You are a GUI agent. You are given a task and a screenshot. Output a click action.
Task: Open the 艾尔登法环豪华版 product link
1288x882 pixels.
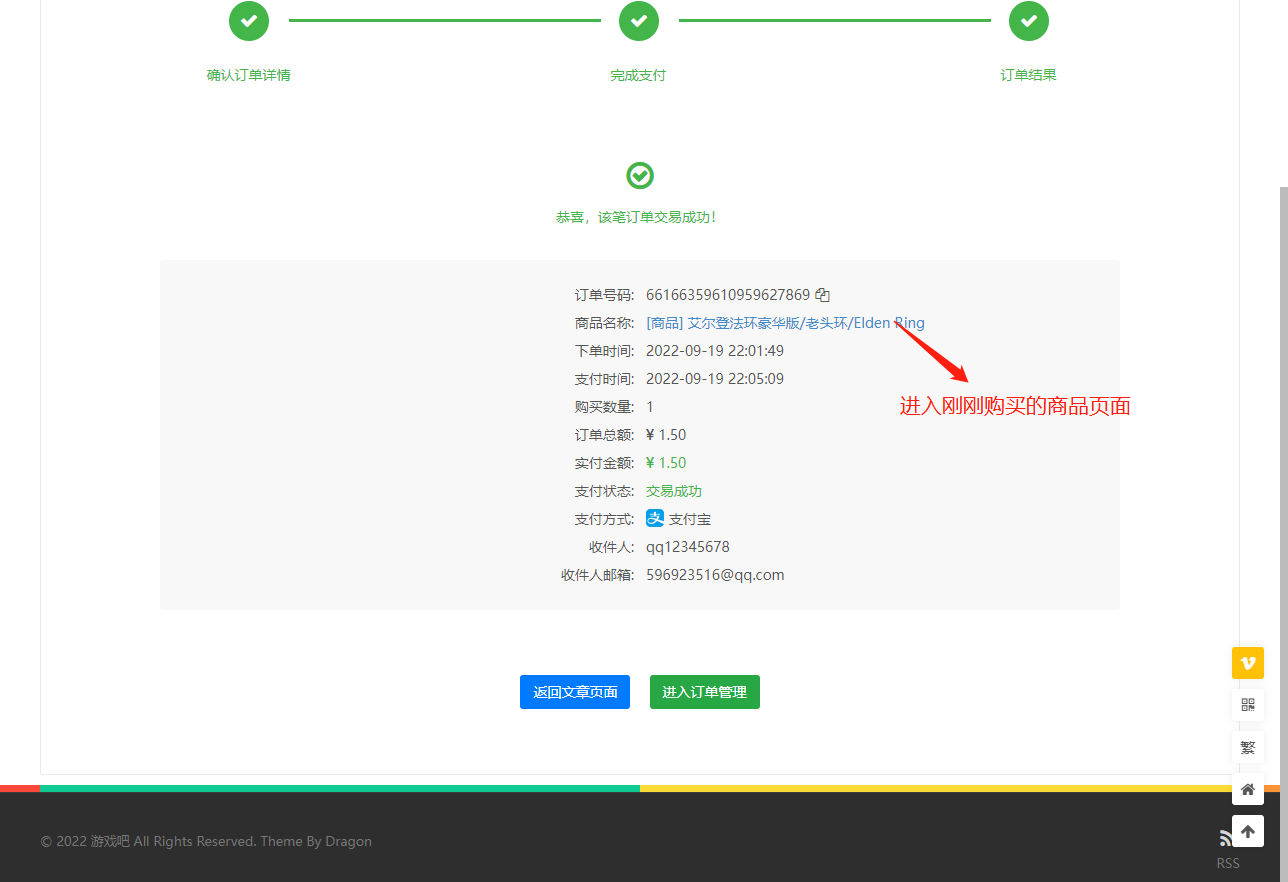pos(785,323)
